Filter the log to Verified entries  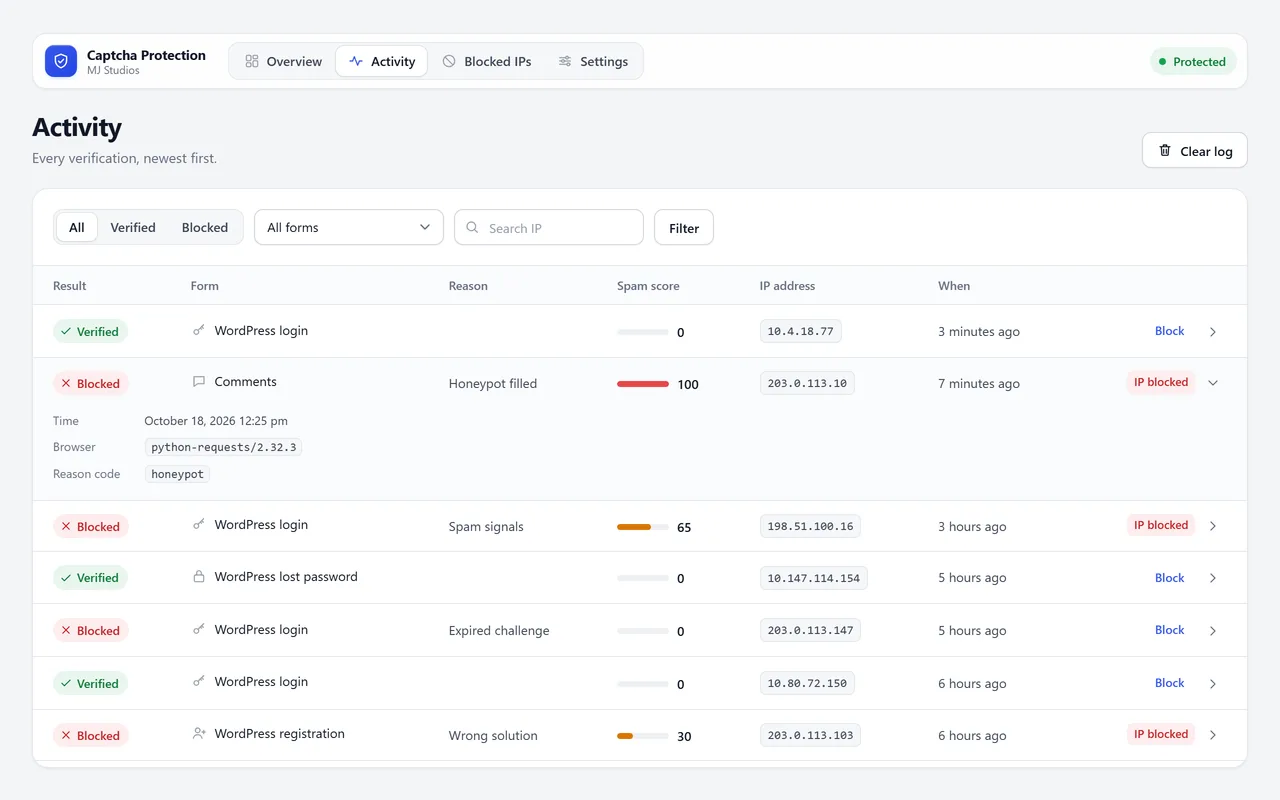pyautogui.click(x=133, y=227)
